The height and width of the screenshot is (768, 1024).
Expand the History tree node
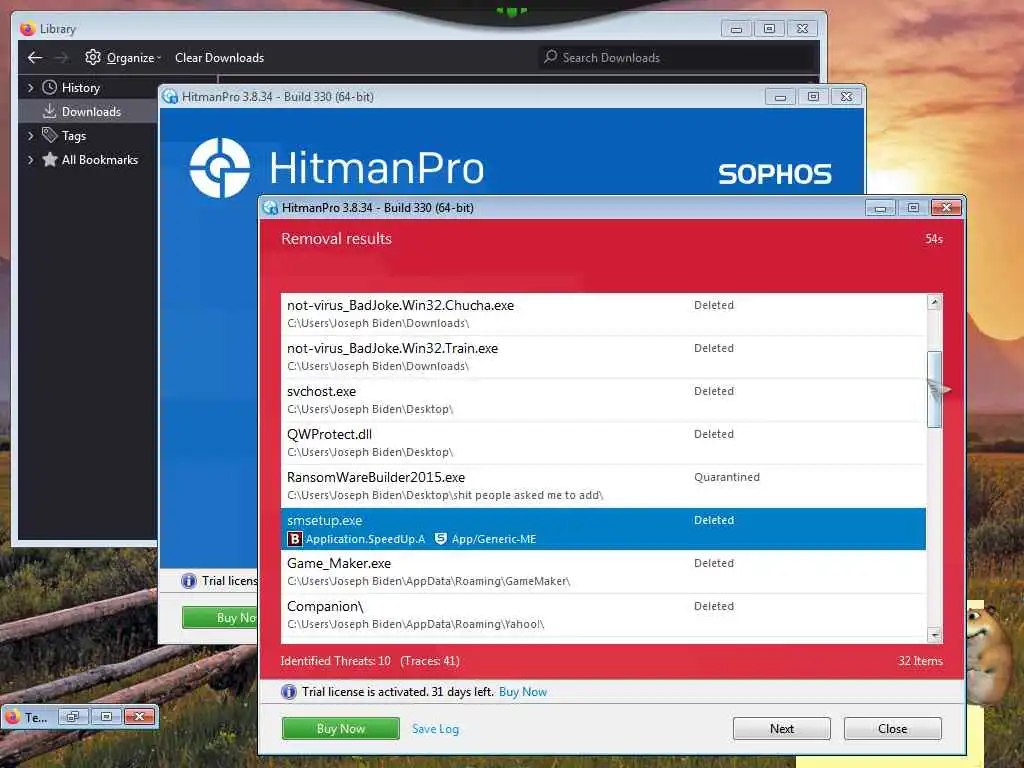30,88
